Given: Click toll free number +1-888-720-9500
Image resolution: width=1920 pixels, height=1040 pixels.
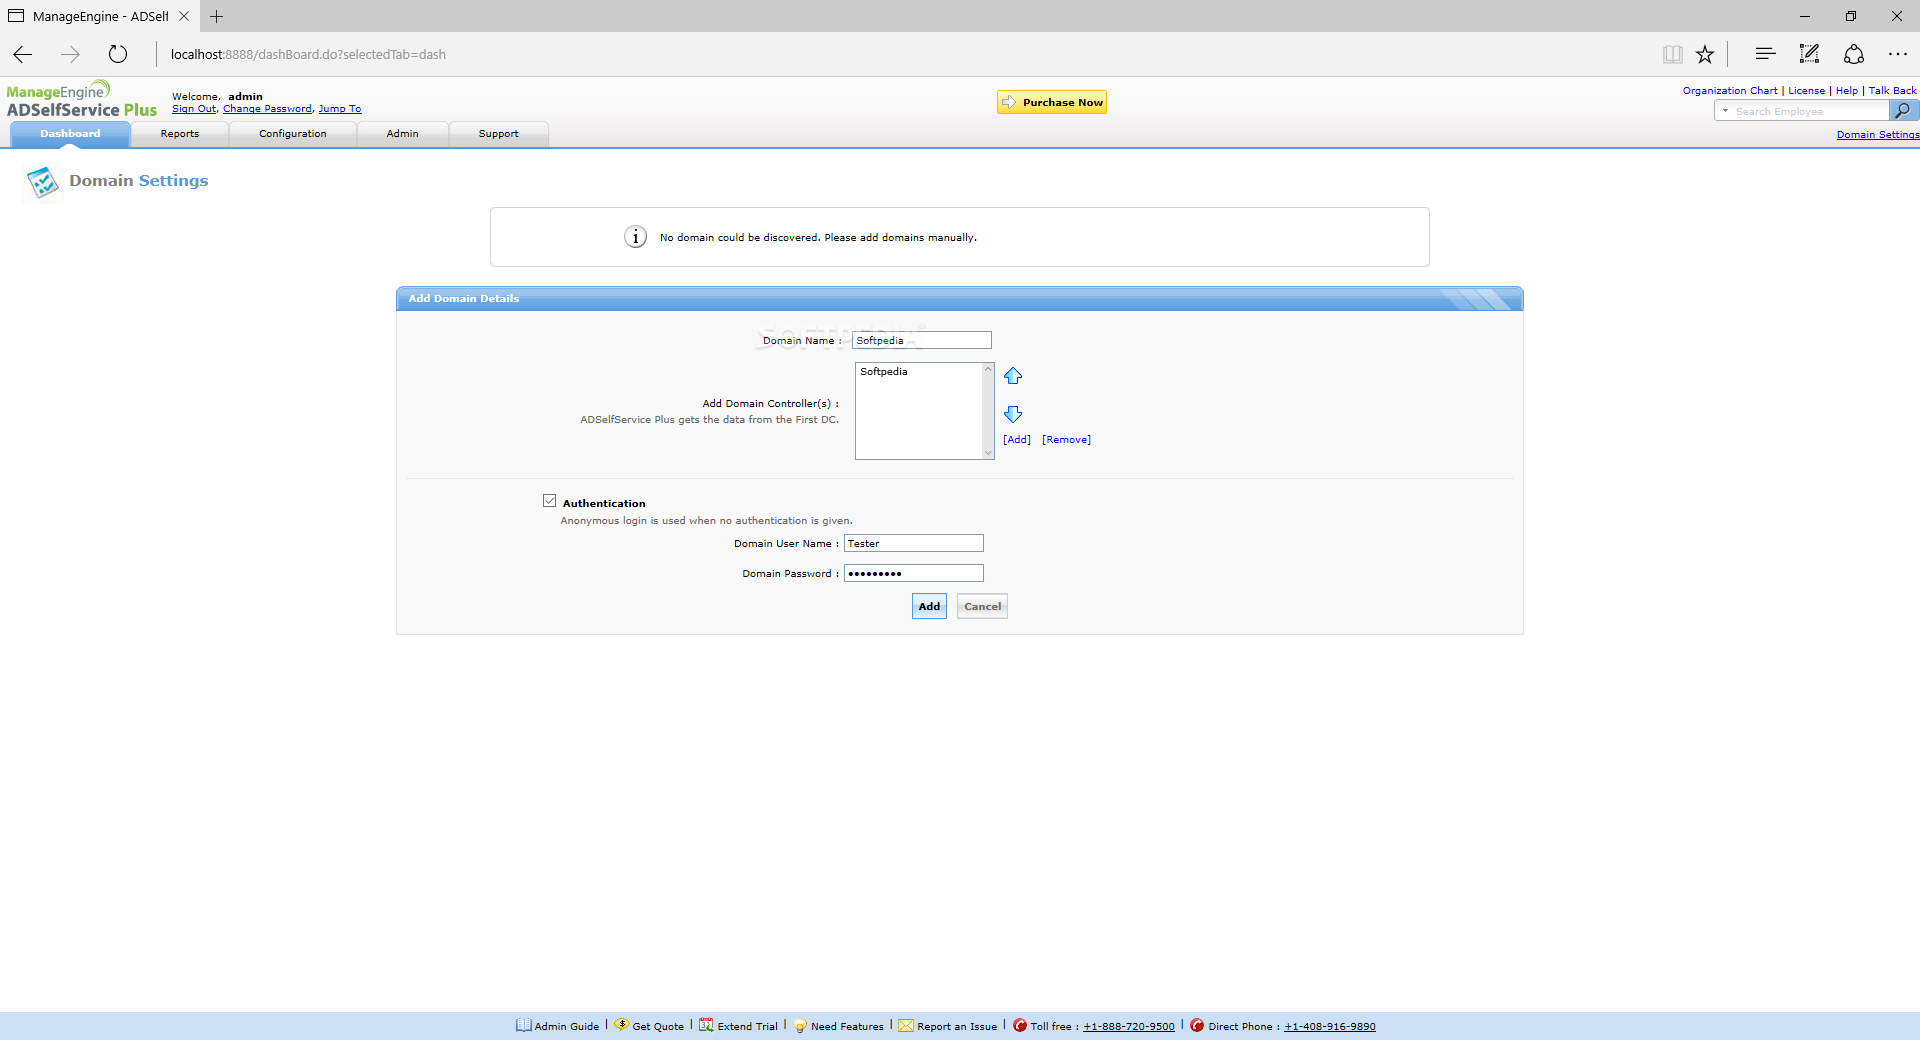Looking at the screenshot, I should [1129, 1027].
